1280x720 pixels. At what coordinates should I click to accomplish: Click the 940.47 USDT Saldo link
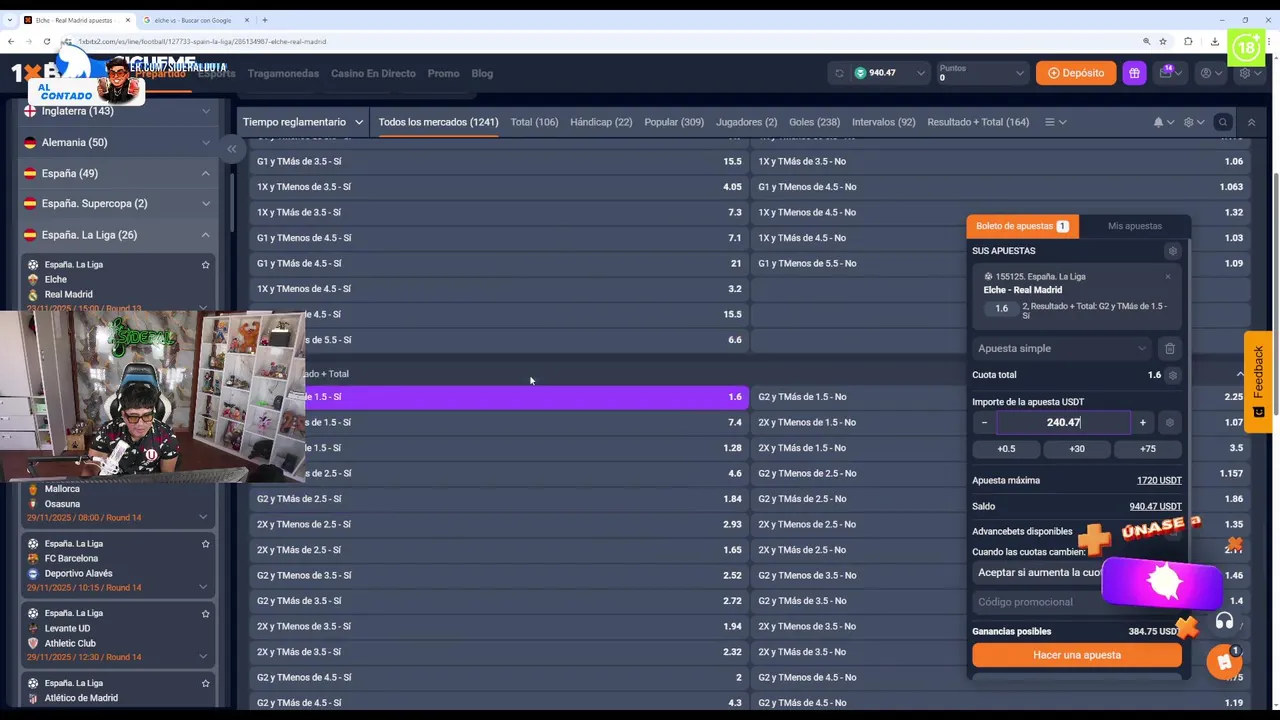1155,506
